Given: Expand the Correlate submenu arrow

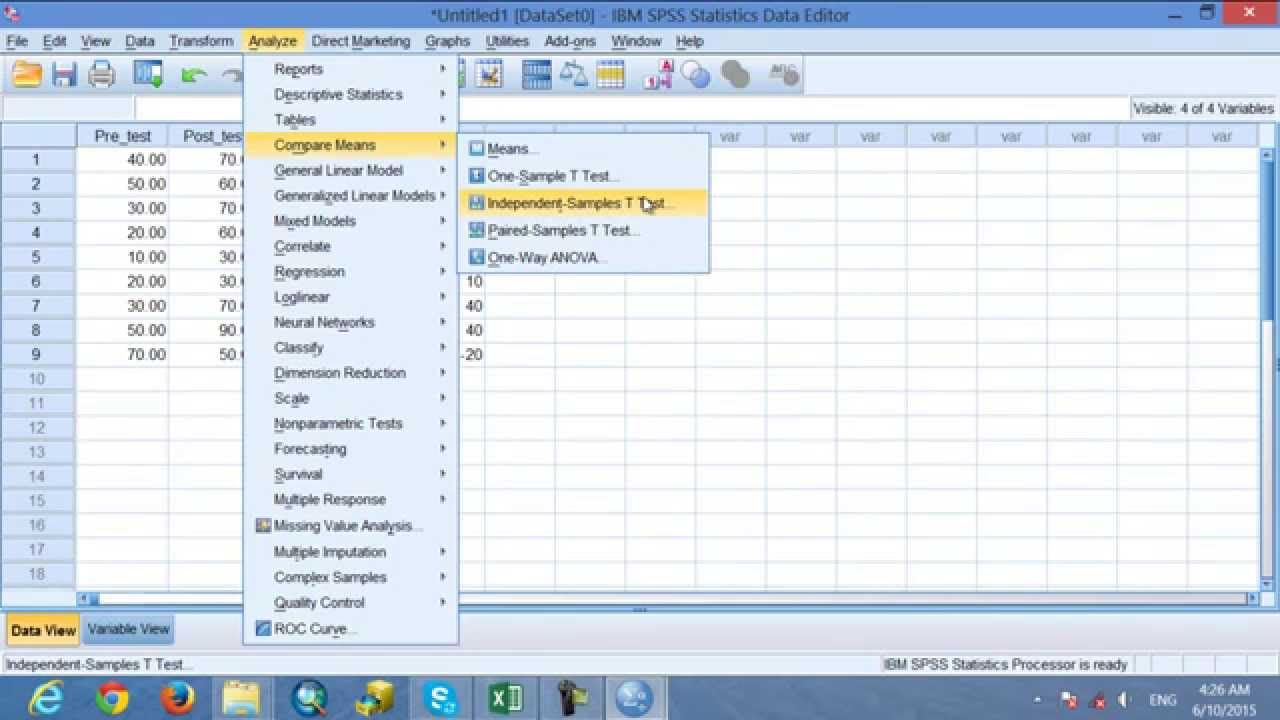Looking at the screenshot, I should pyautogui.click(x=442, y=246).
